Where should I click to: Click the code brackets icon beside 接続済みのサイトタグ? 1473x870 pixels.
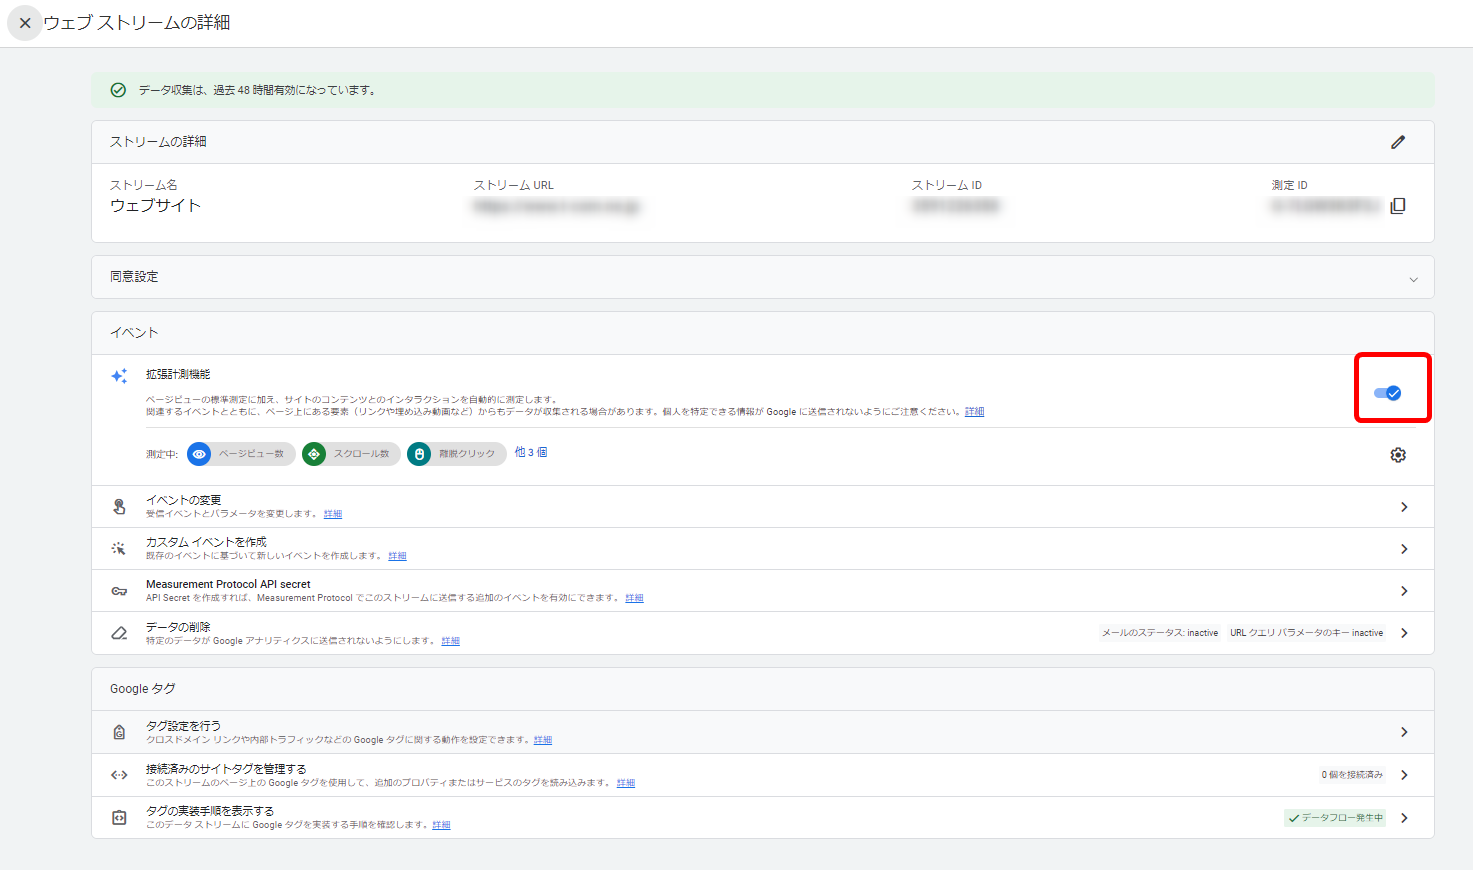coord(119,775)
